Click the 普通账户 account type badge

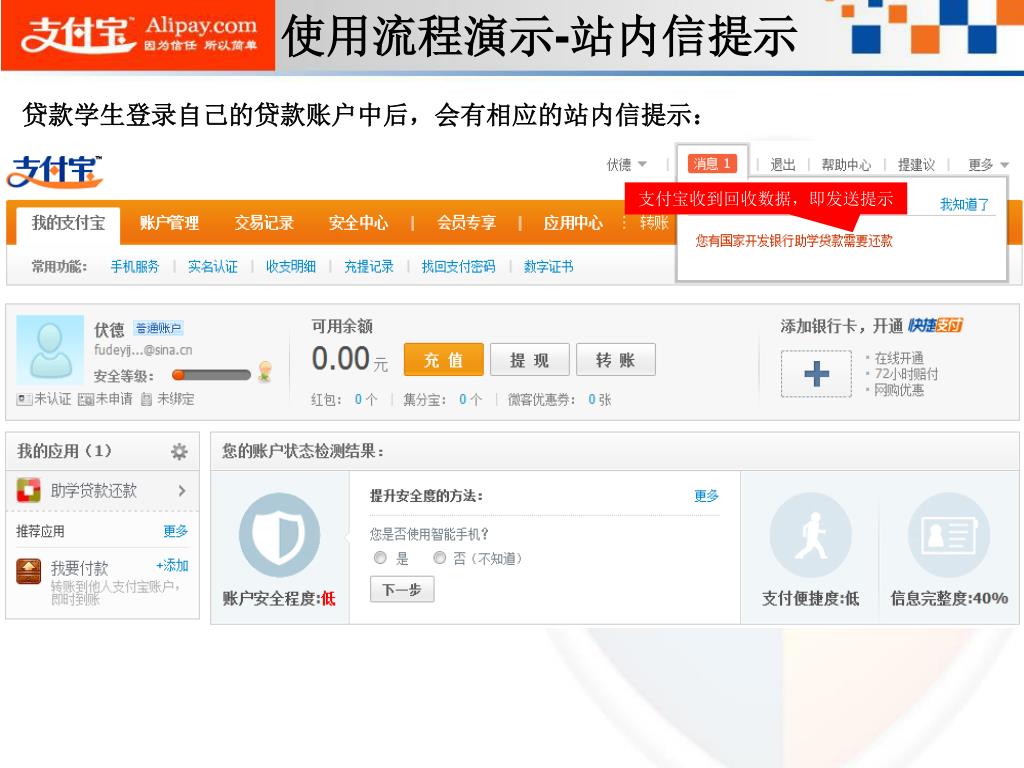click(159, 328)
